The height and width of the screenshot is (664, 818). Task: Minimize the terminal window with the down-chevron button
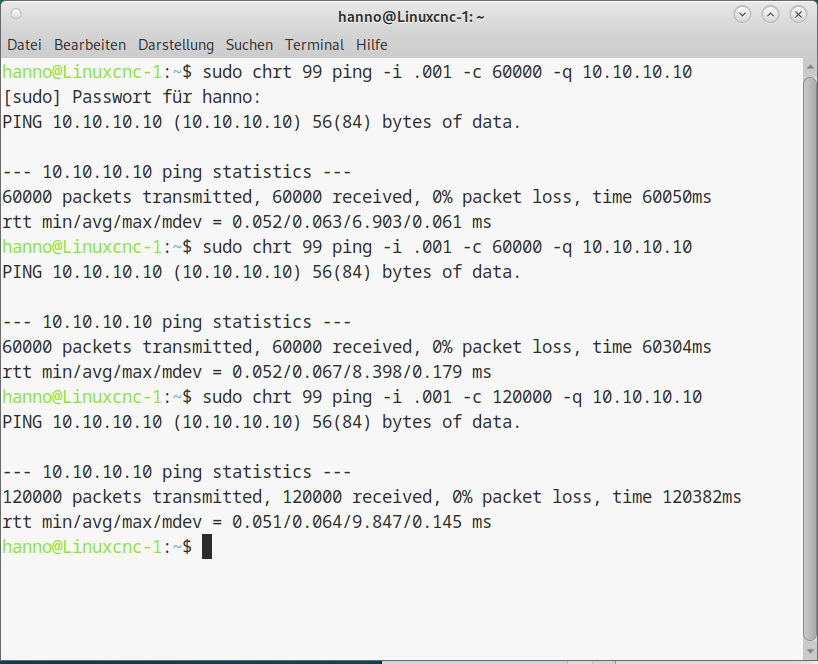[x=742, y=15]
